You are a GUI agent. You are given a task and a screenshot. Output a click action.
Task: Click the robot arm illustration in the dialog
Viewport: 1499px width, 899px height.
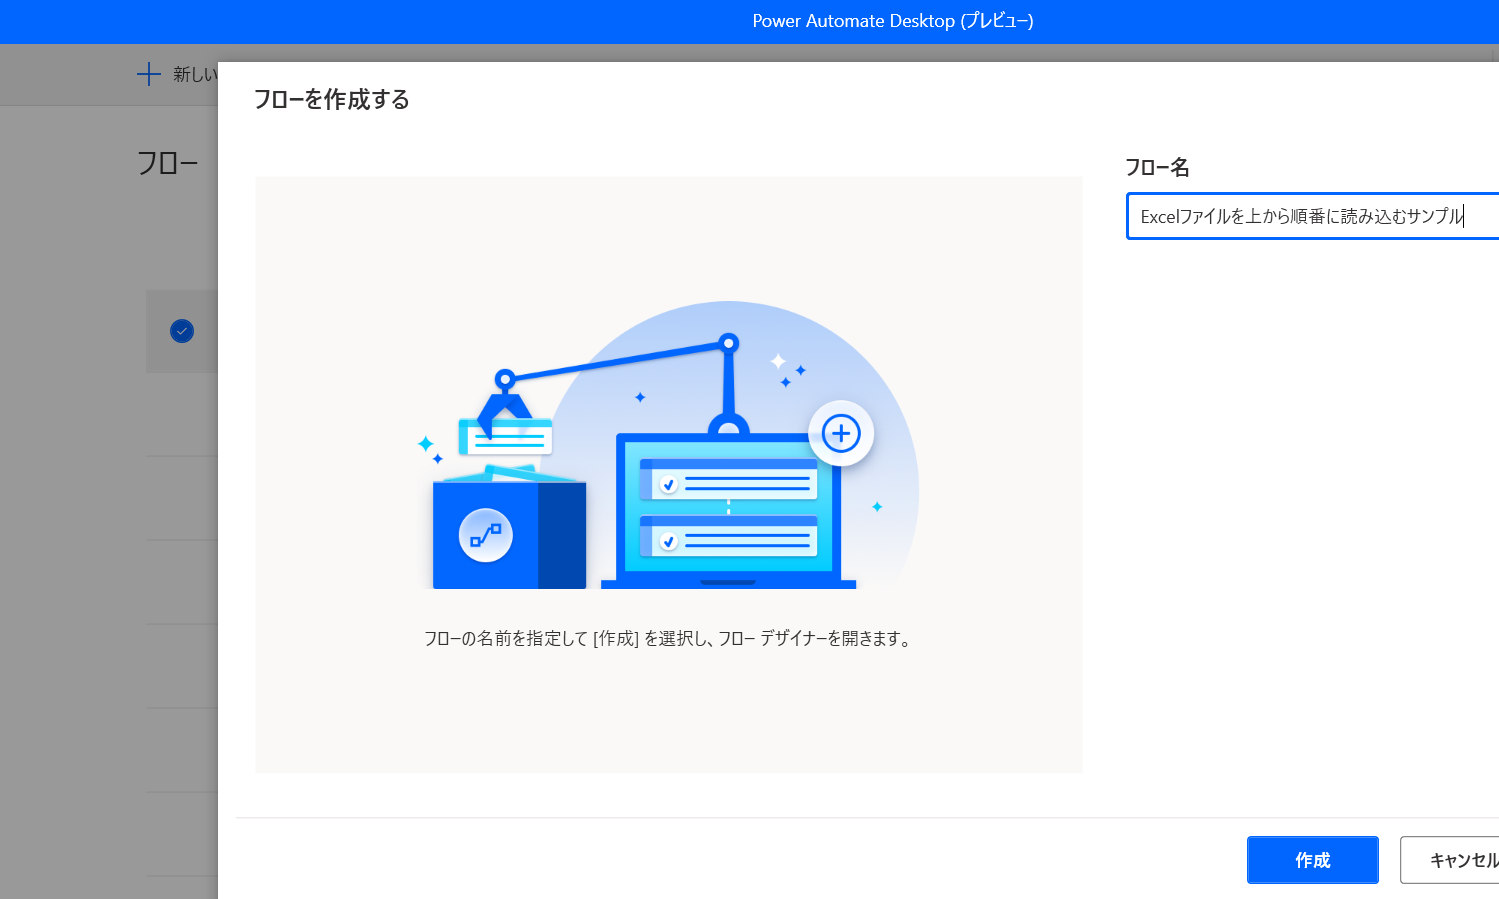click(669, 446)
